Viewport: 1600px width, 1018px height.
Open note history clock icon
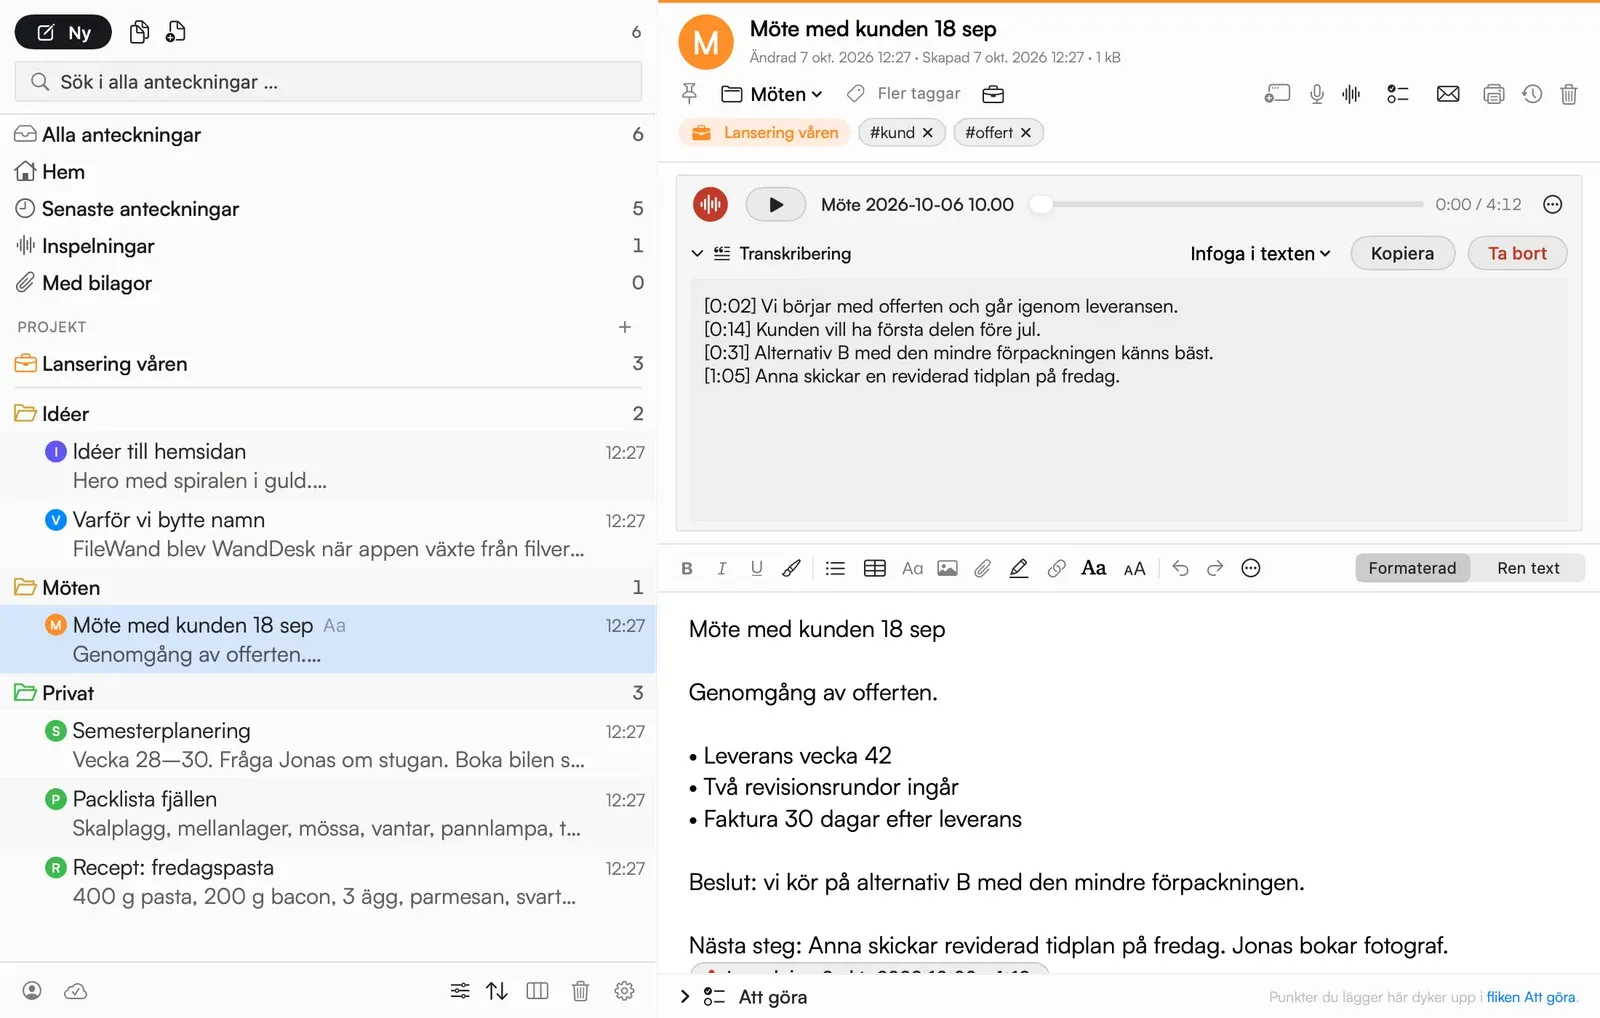point(1532,94)
